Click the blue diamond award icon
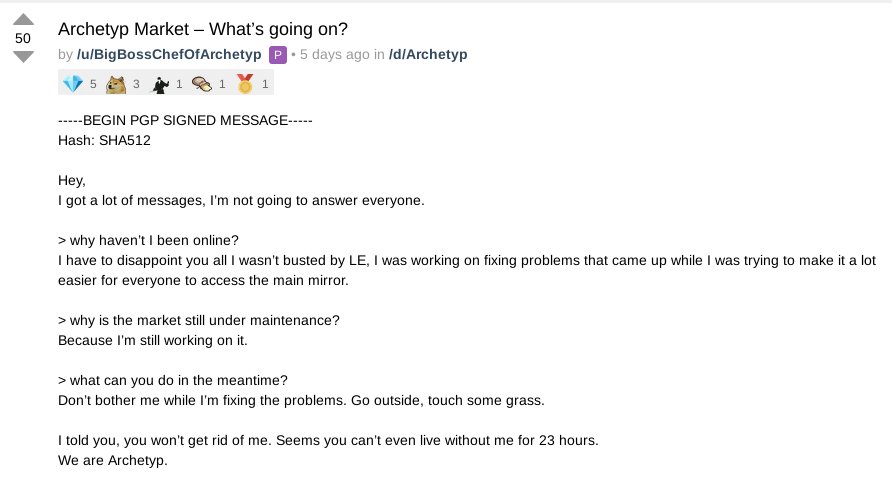Image resolution: width=892 pixels, height=481 pixels. tap(73, 84)
